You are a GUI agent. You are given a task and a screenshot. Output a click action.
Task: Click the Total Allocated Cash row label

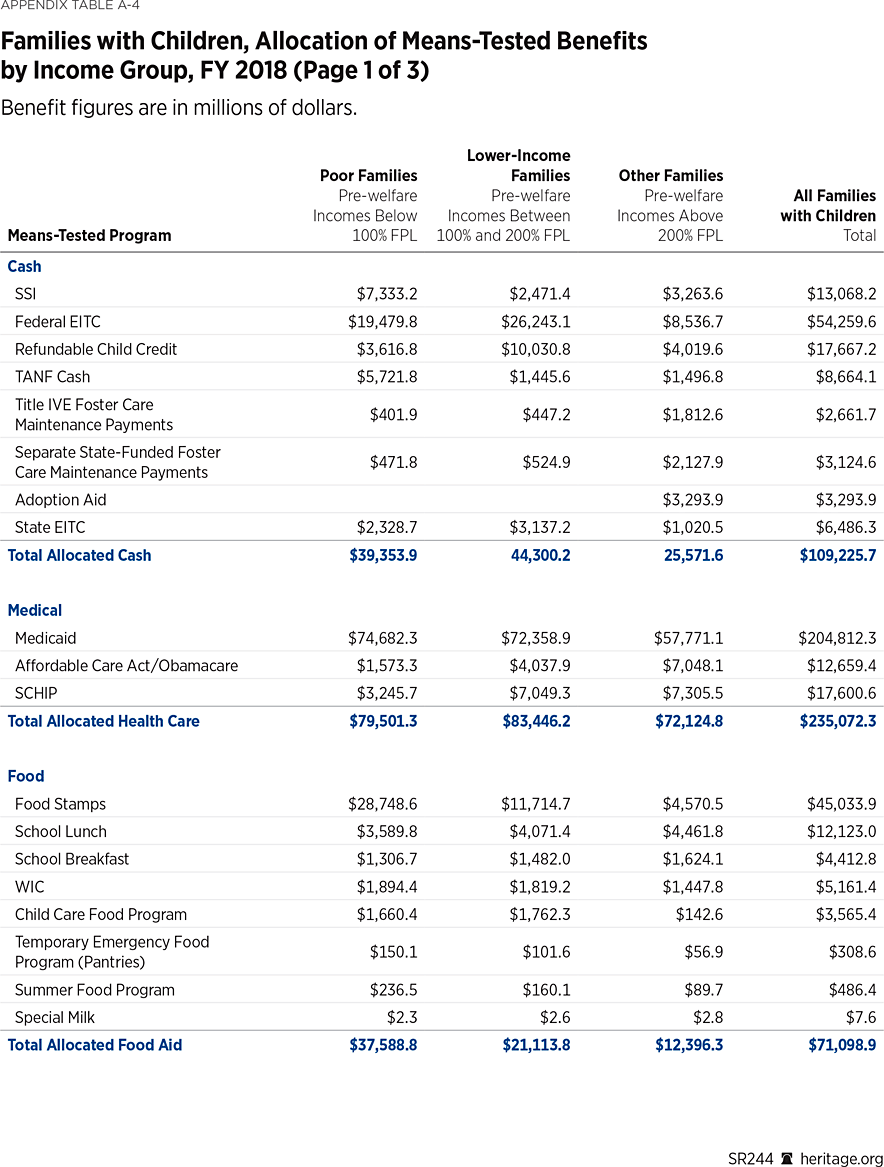click(x=80, y=555)
